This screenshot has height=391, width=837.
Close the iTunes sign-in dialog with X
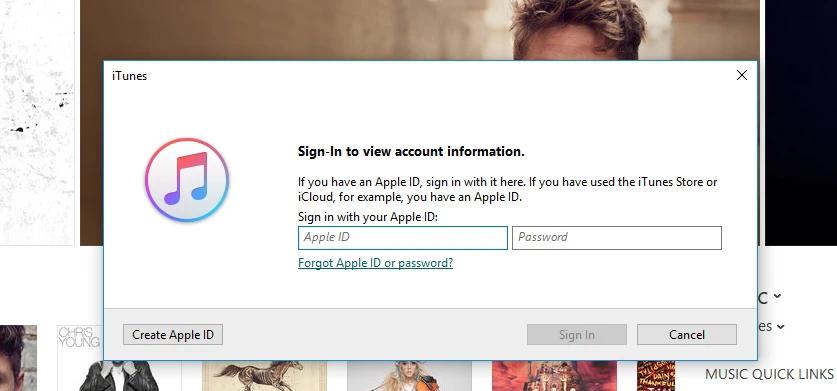point(741,75)
